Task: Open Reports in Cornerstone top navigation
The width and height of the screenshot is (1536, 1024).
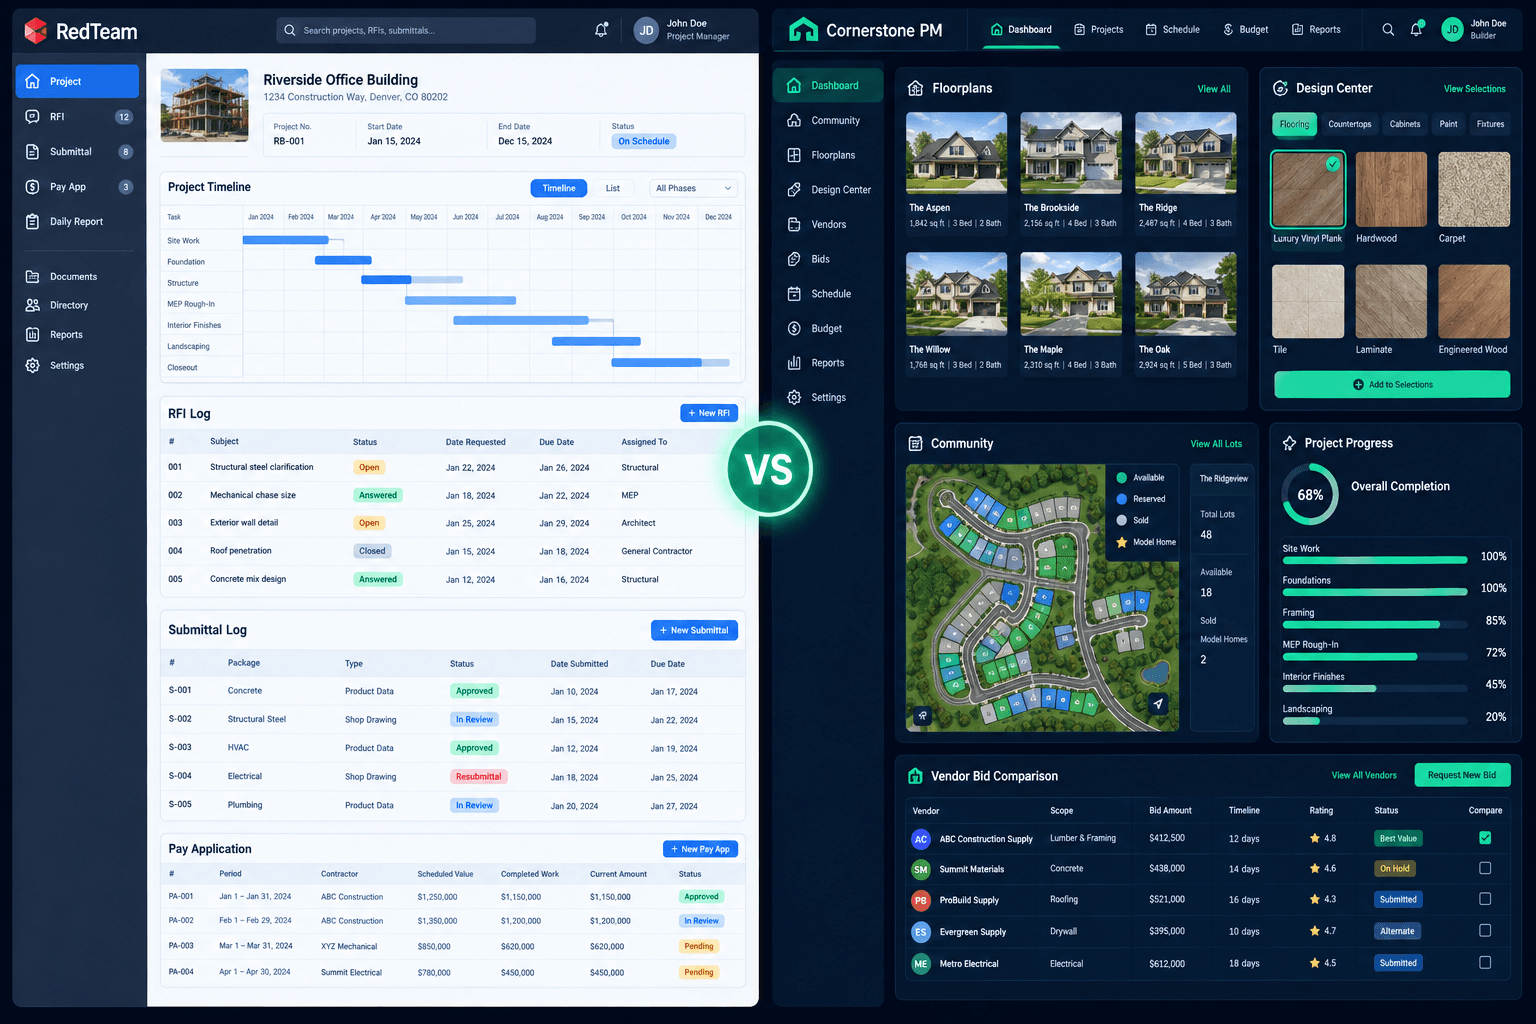Action: coord(1316,30)
